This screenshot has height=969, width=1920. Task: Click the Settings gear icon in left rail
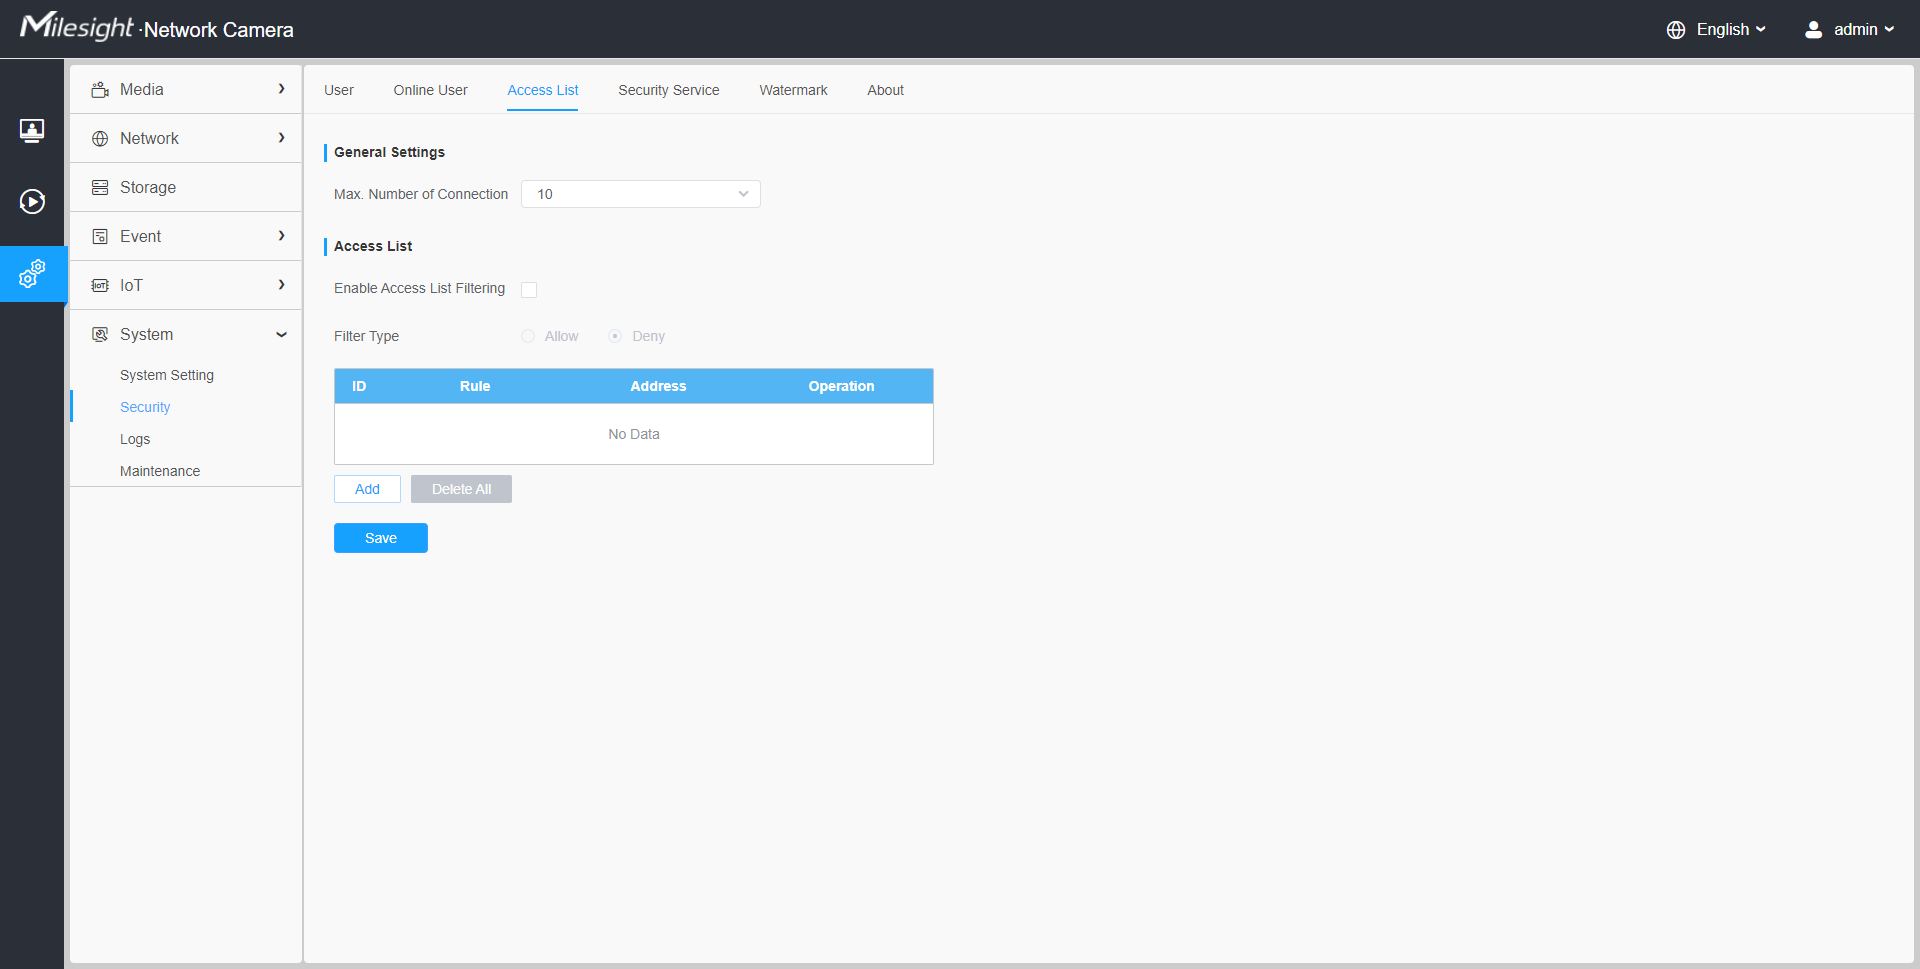[32, 273]
